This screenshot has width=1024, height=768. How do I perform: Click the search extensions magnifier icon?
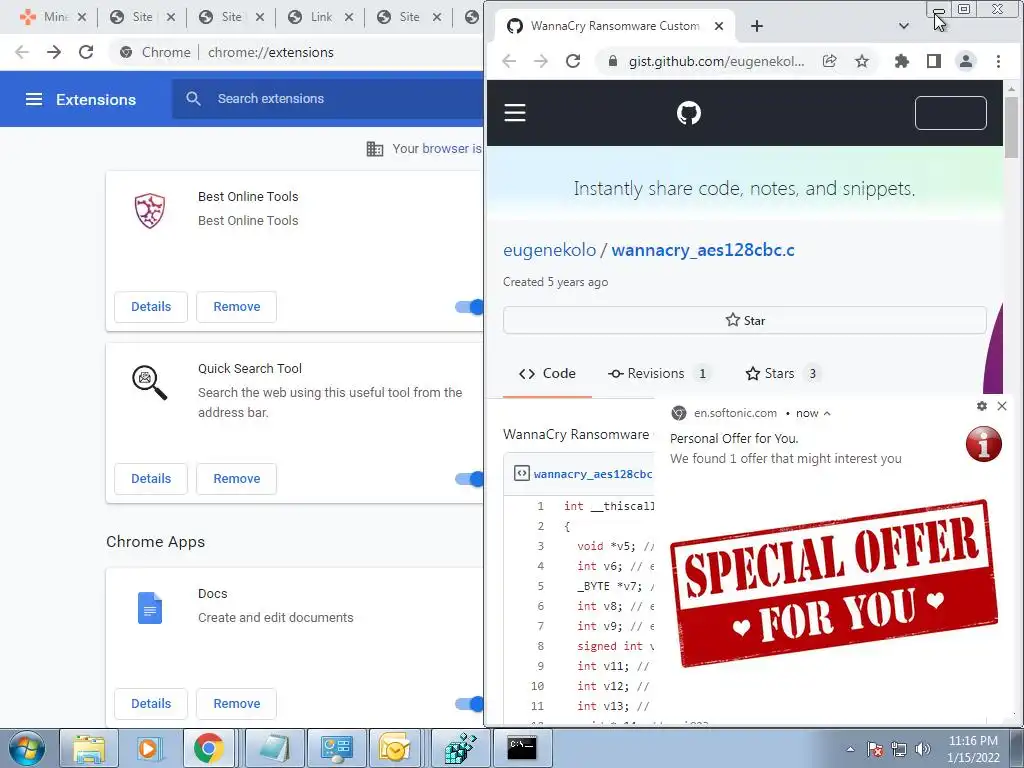(x=193, y=99)
